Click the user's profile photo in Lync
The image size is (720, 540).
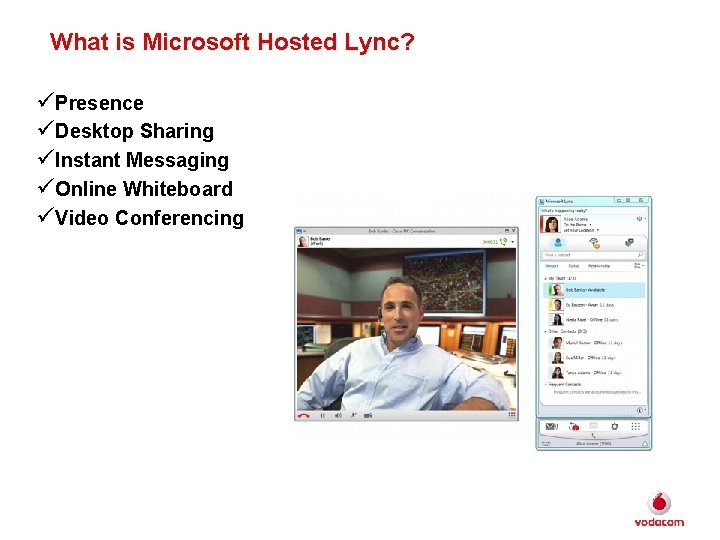(x=551, y=224)
